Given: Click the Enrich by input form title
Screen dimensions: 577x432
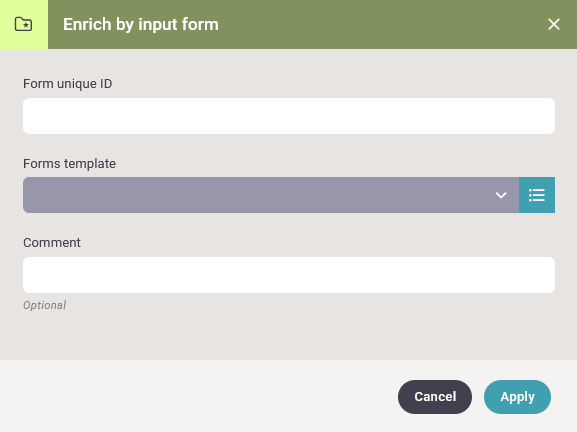Looking at the screenshot, I should (141, 24).
